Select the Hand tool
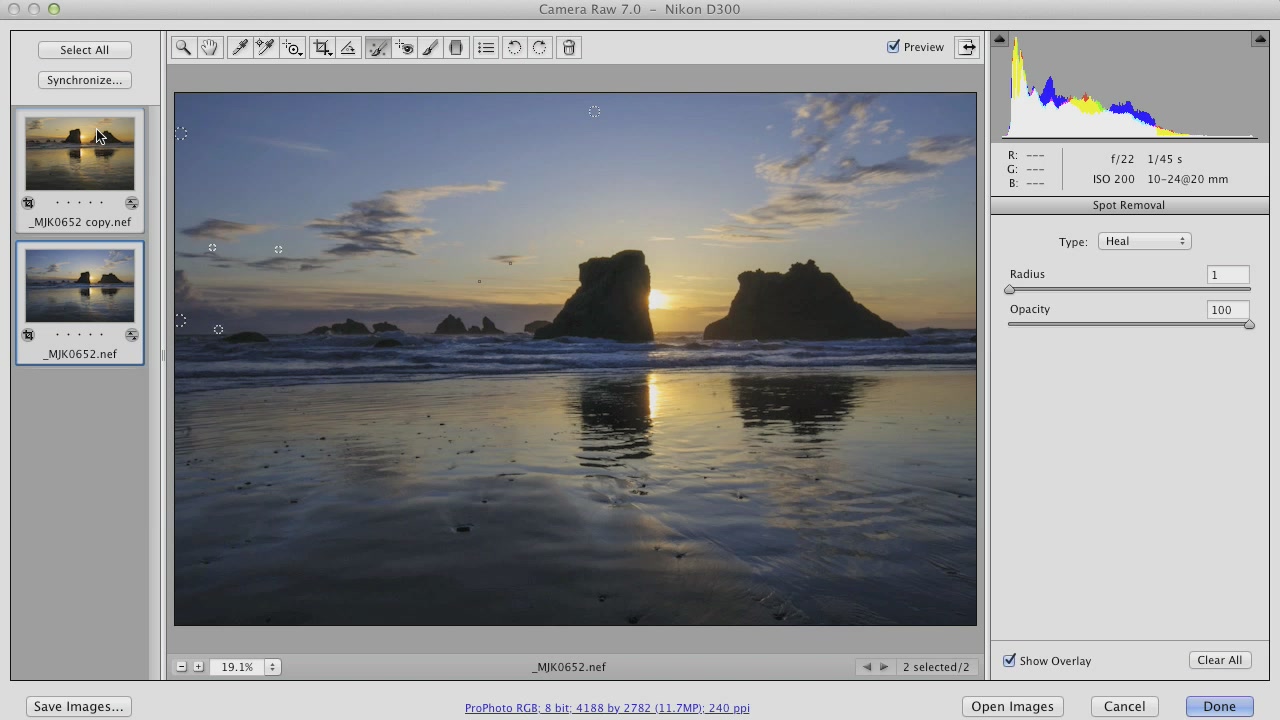The height and width of the screenshot is (720, 1280). point(209,47)
